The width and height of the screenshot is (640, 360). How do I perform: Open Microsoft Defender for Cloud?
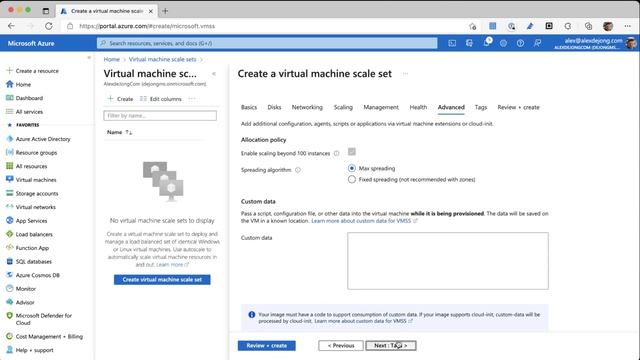tap(39, 319)
